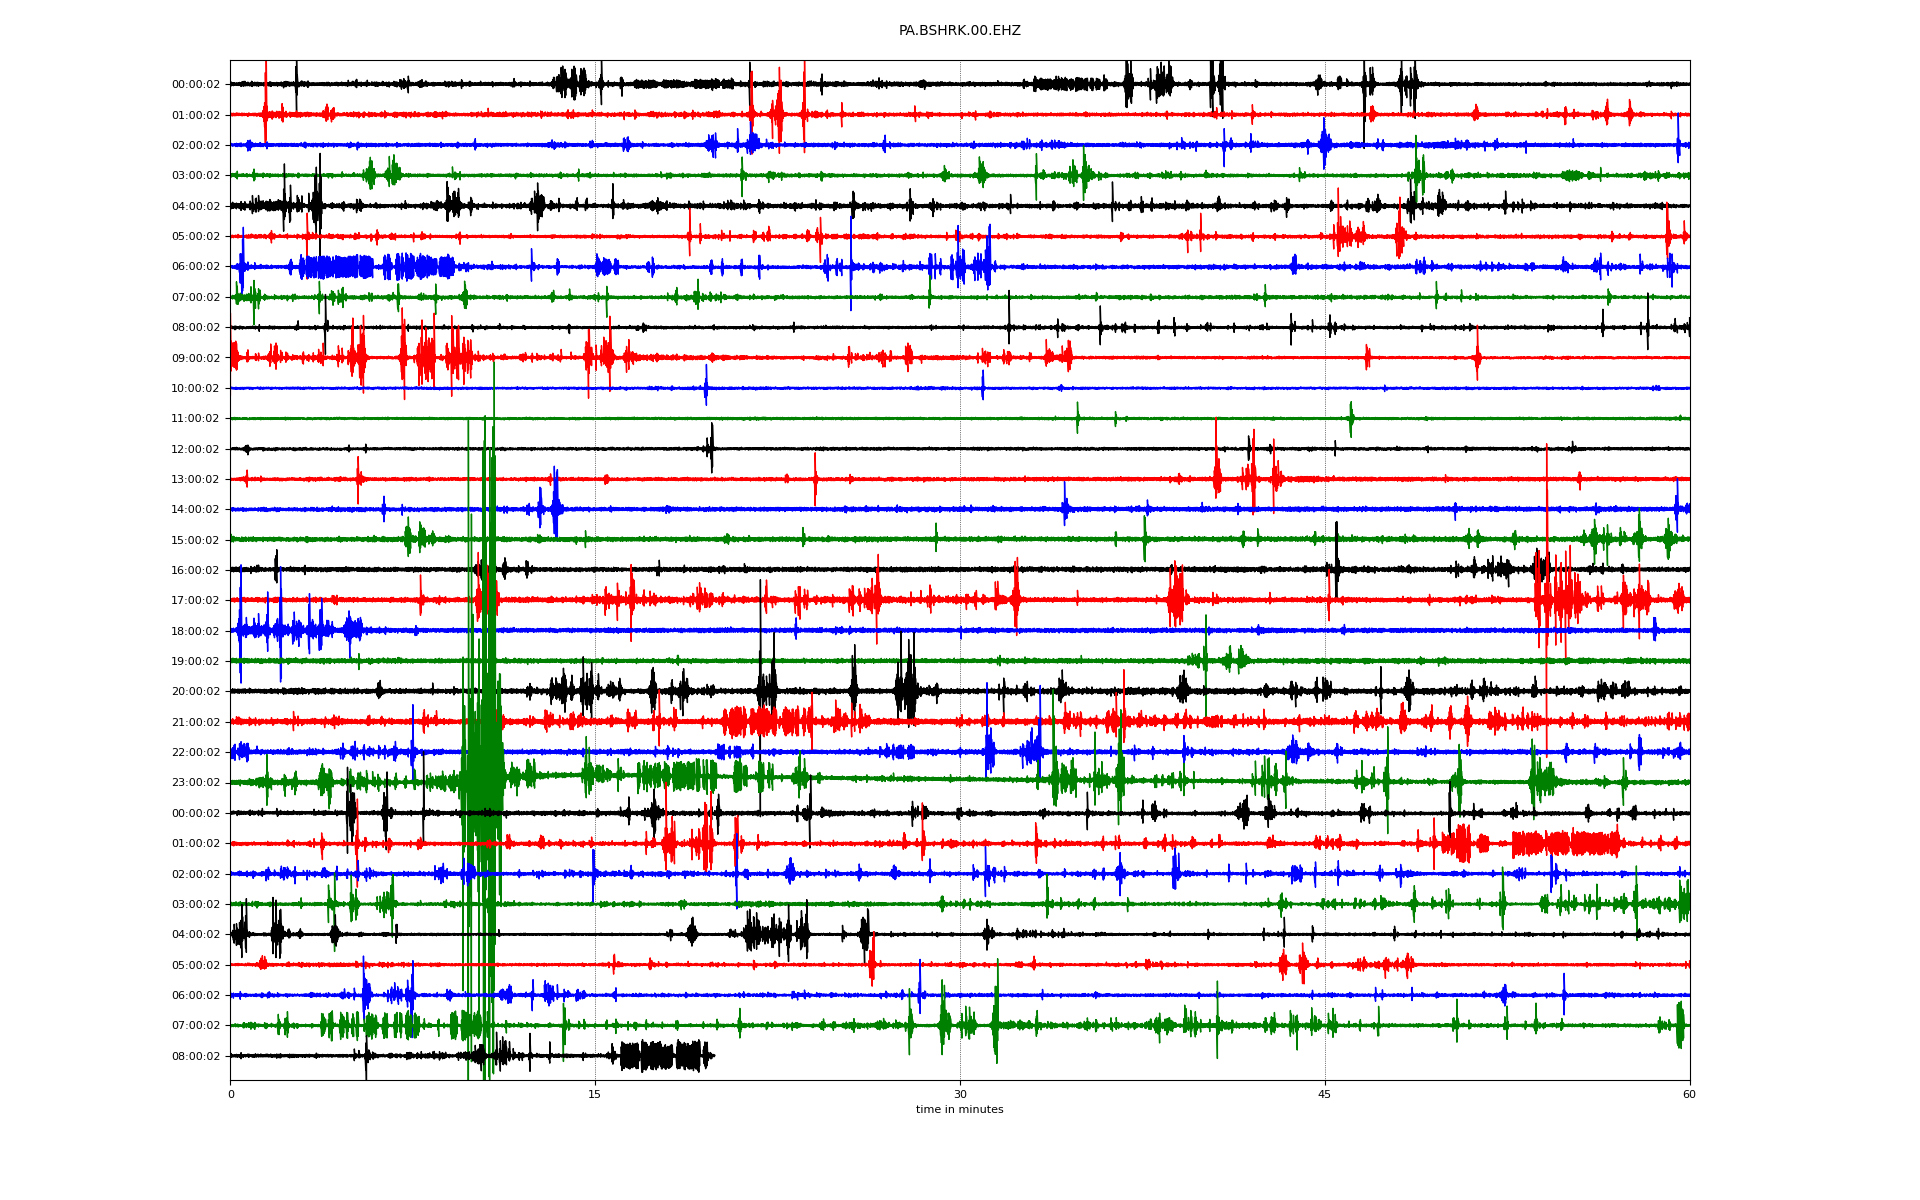Click the x-axis tick label 45
The width and height of the screenshot is (1920, 1200).
[1325, 1094]
